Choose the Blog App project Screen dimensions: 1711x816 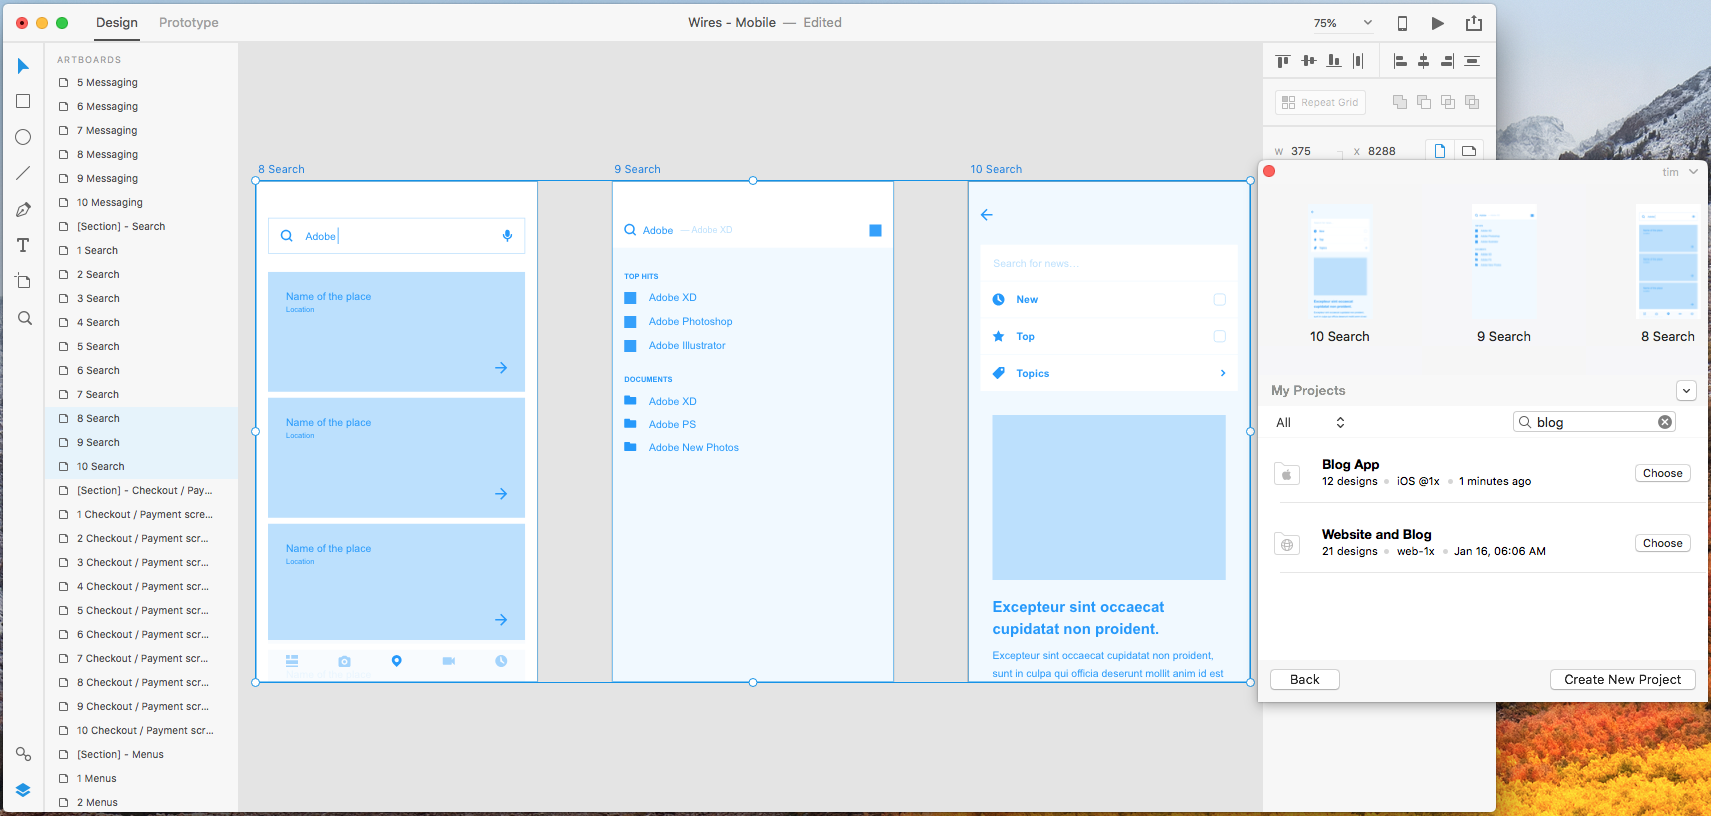point(1662,474)
